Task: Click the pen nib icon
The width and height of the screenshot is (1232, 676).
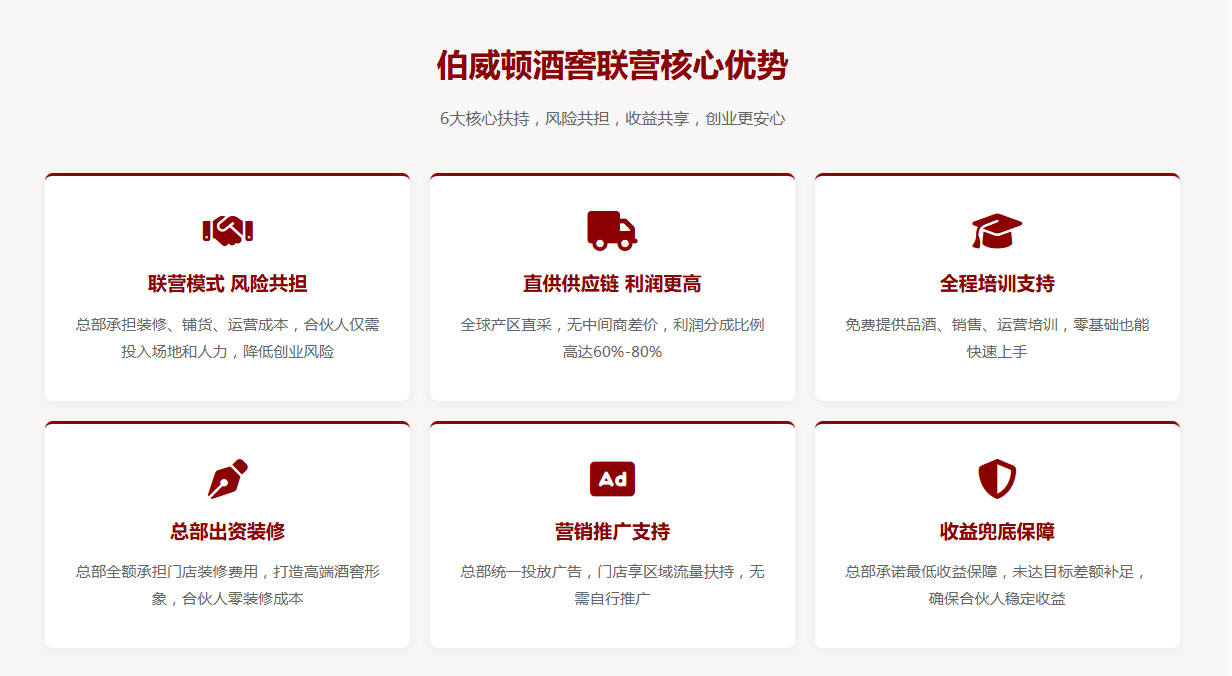Action: tap(227, 478)
